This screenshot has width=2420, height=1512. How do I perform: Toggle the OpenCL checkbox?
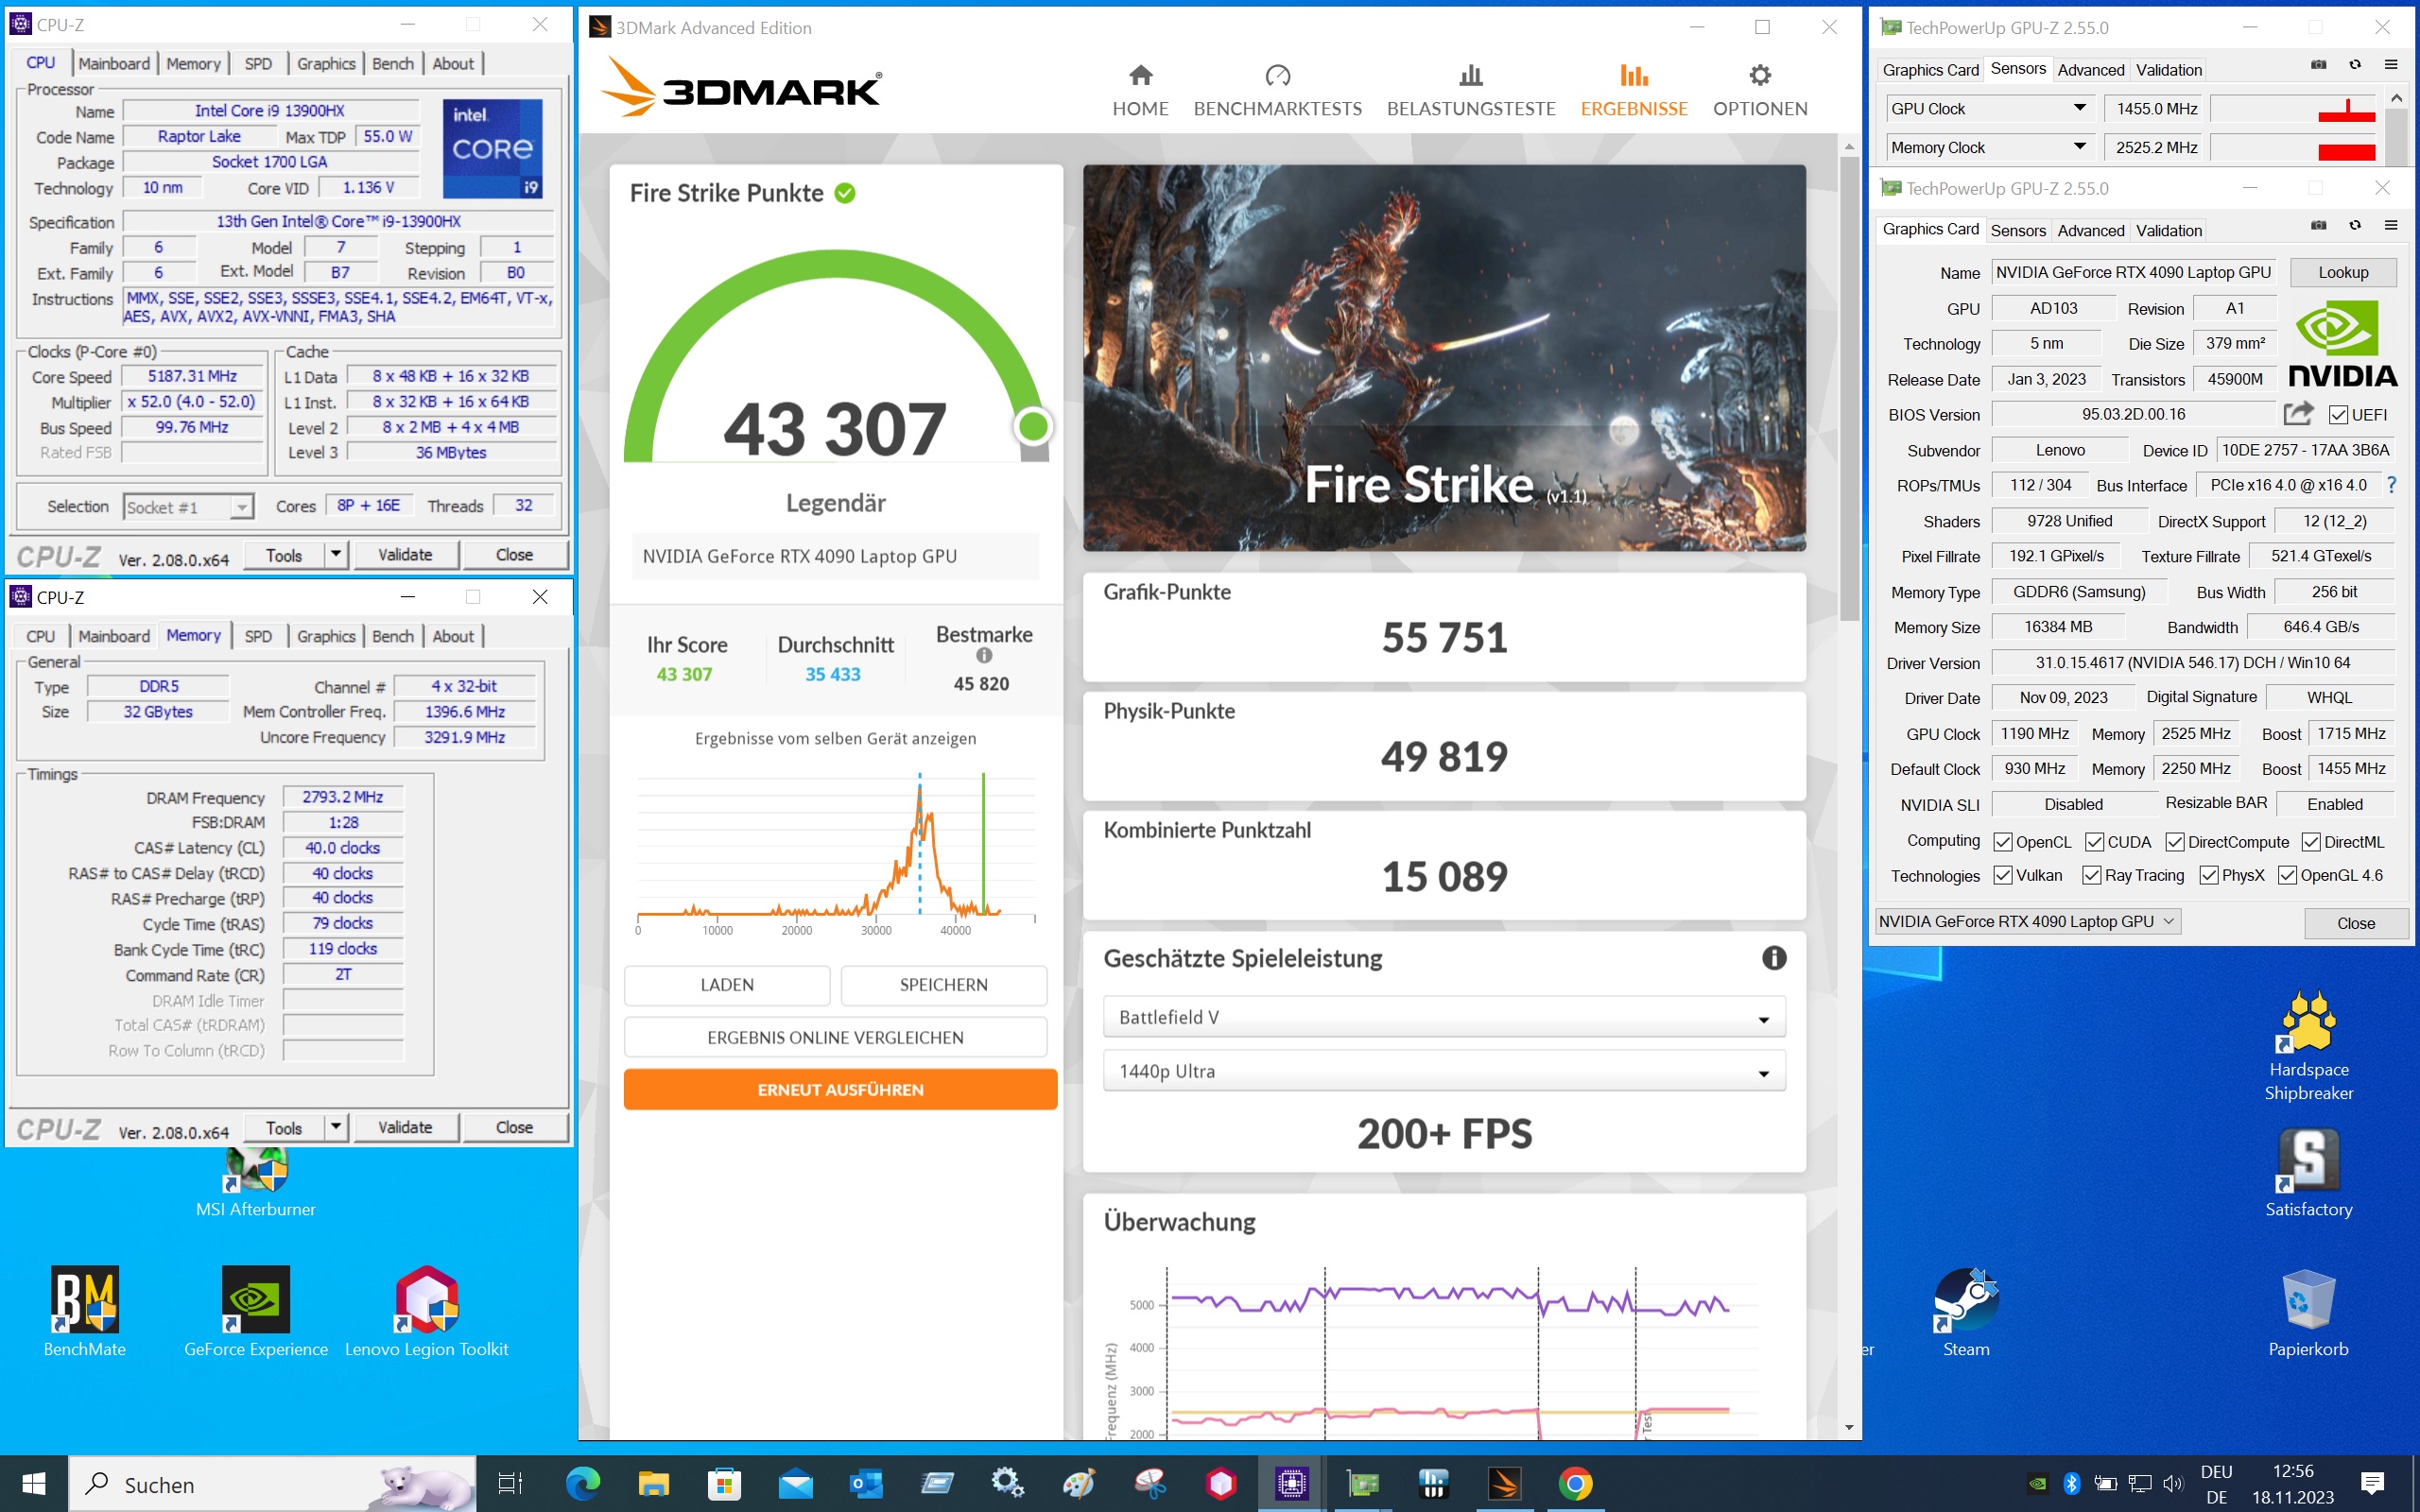[x=2003, y=842]
